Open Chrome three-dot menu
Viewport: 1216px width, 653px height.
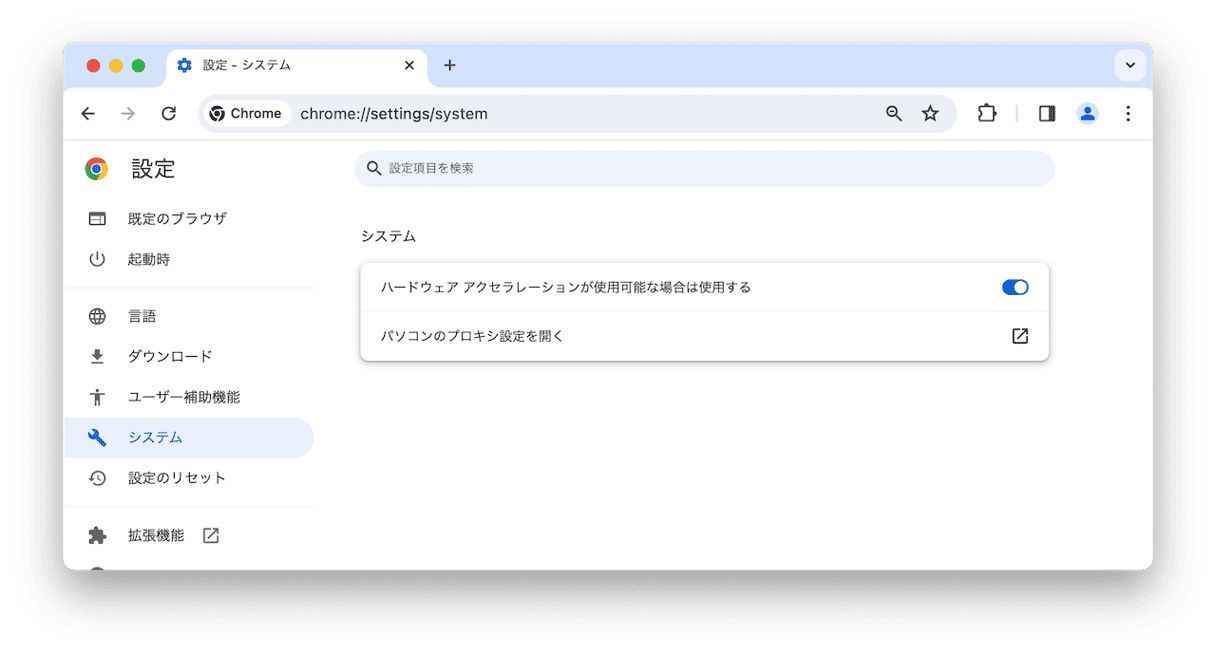(x=1128, y=114)
